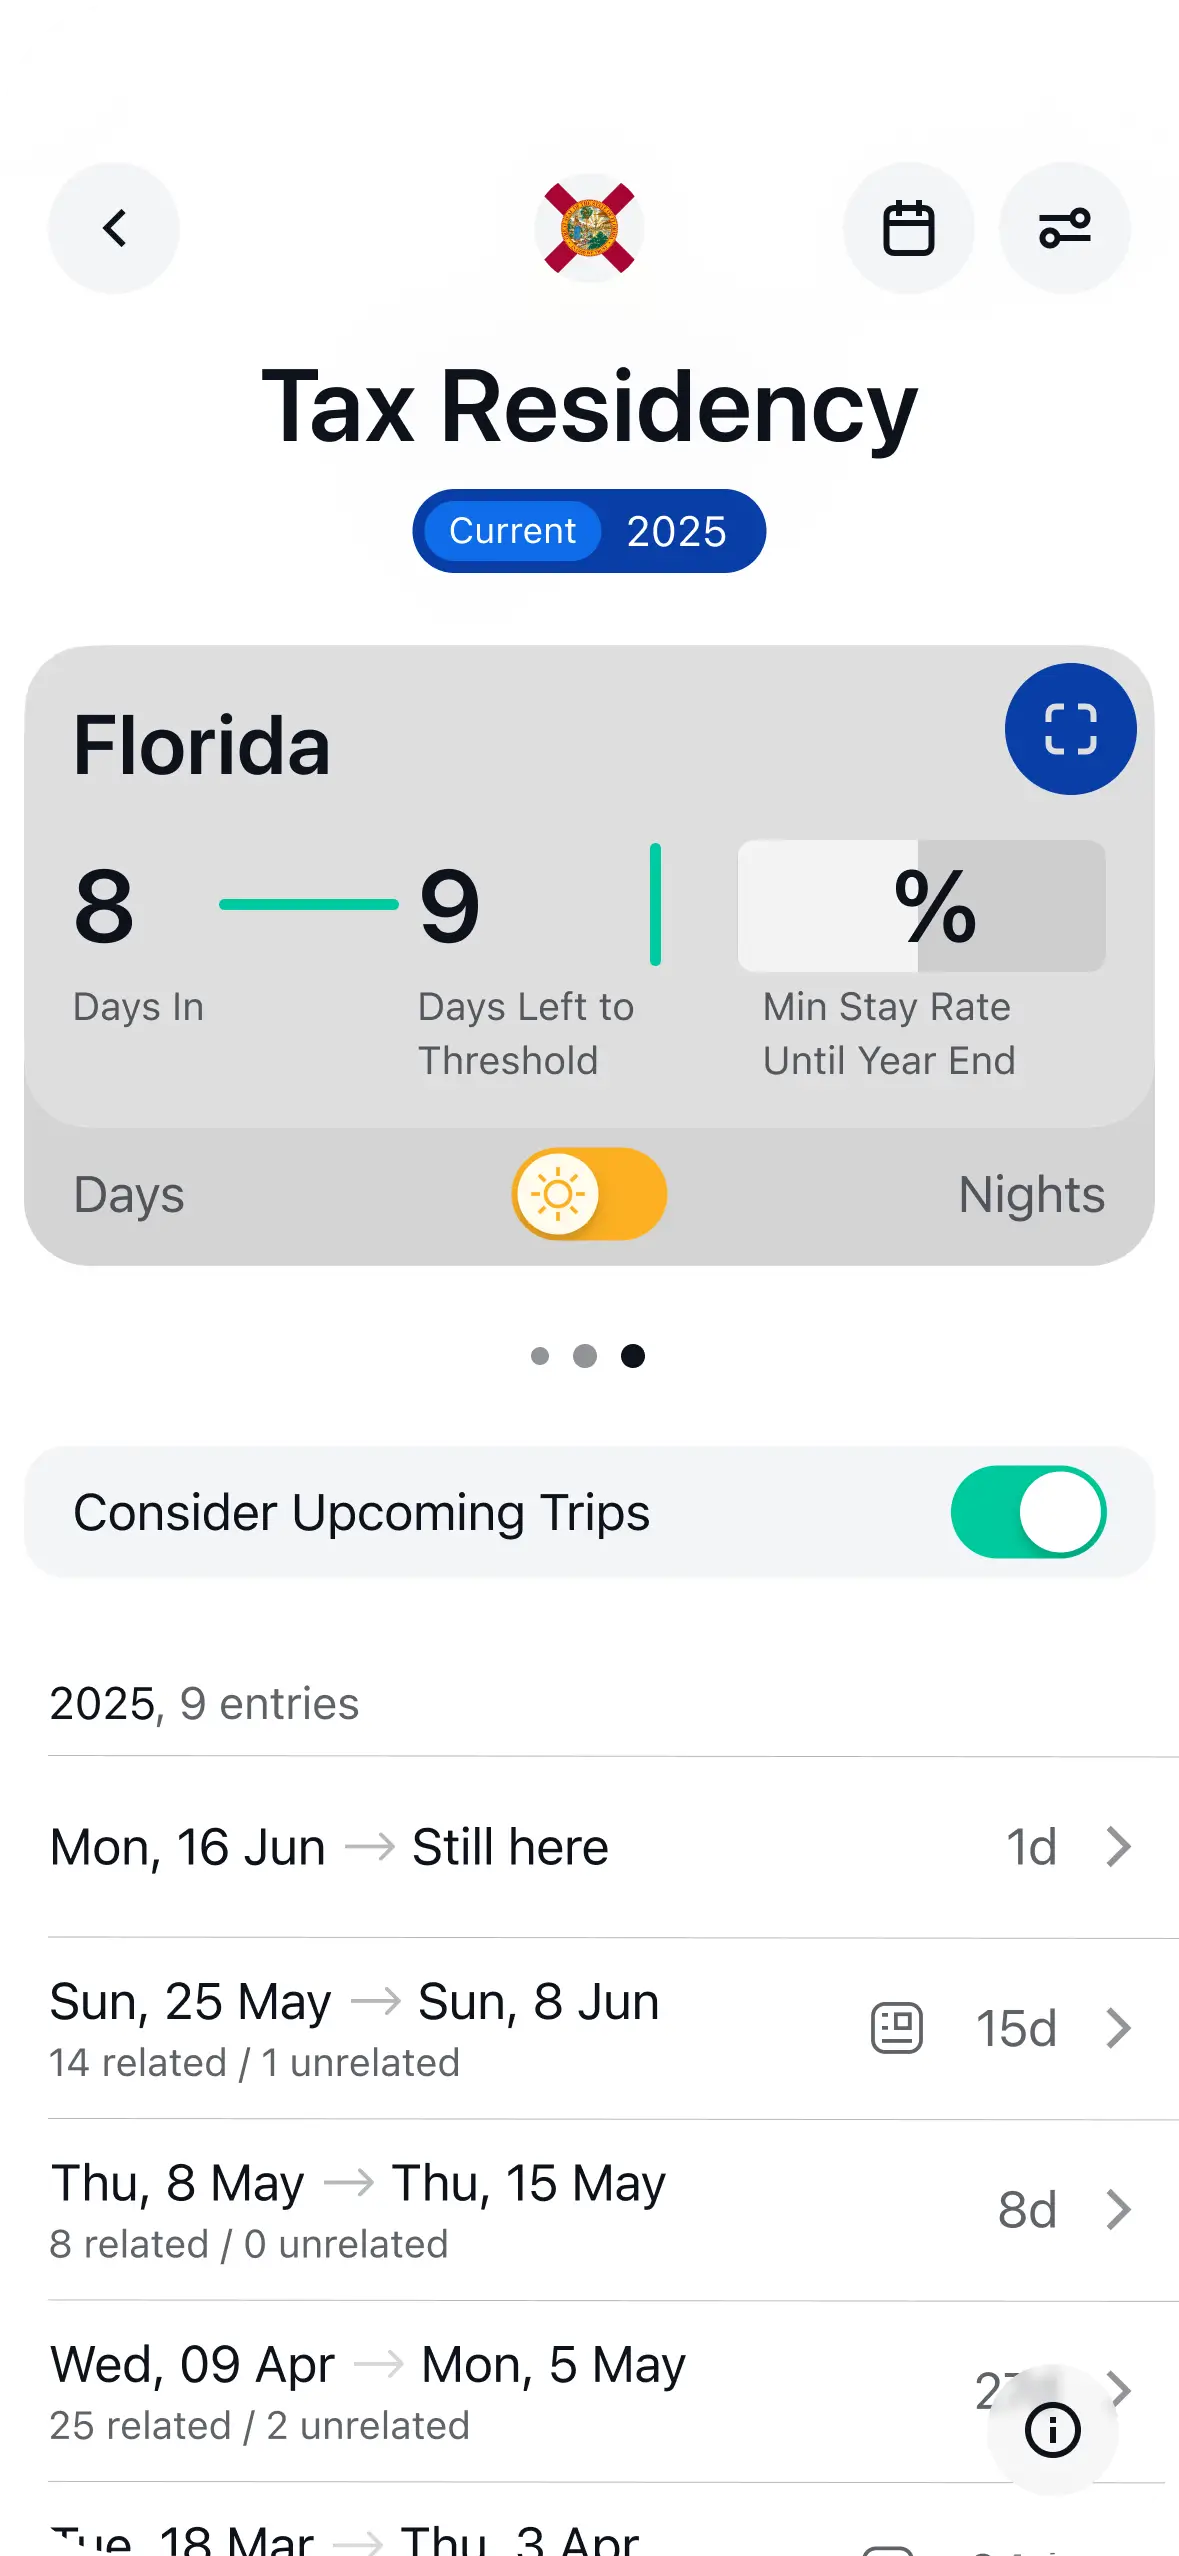Switch to the 2025 year tab

pyautogui.click(x=677, y=531)
